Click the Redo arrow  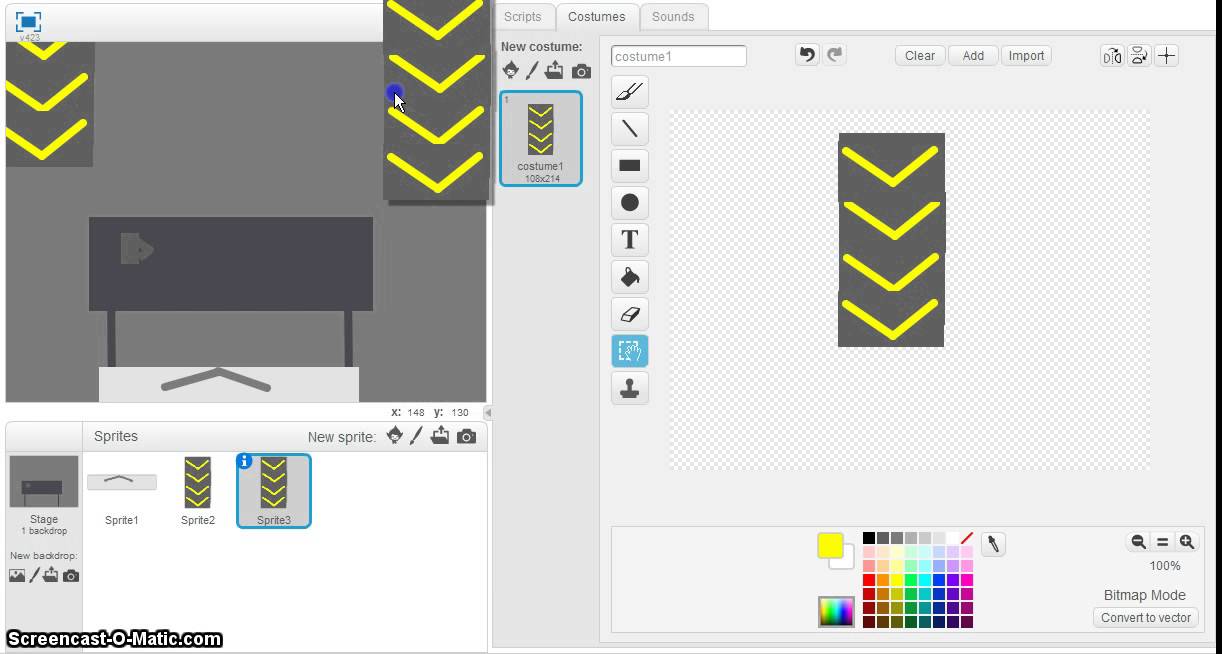click(x=835, y=55)
